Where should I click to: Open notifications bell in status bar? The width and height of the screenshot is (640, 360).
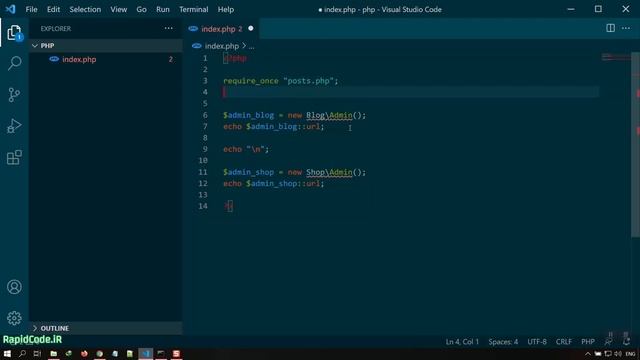626,342
